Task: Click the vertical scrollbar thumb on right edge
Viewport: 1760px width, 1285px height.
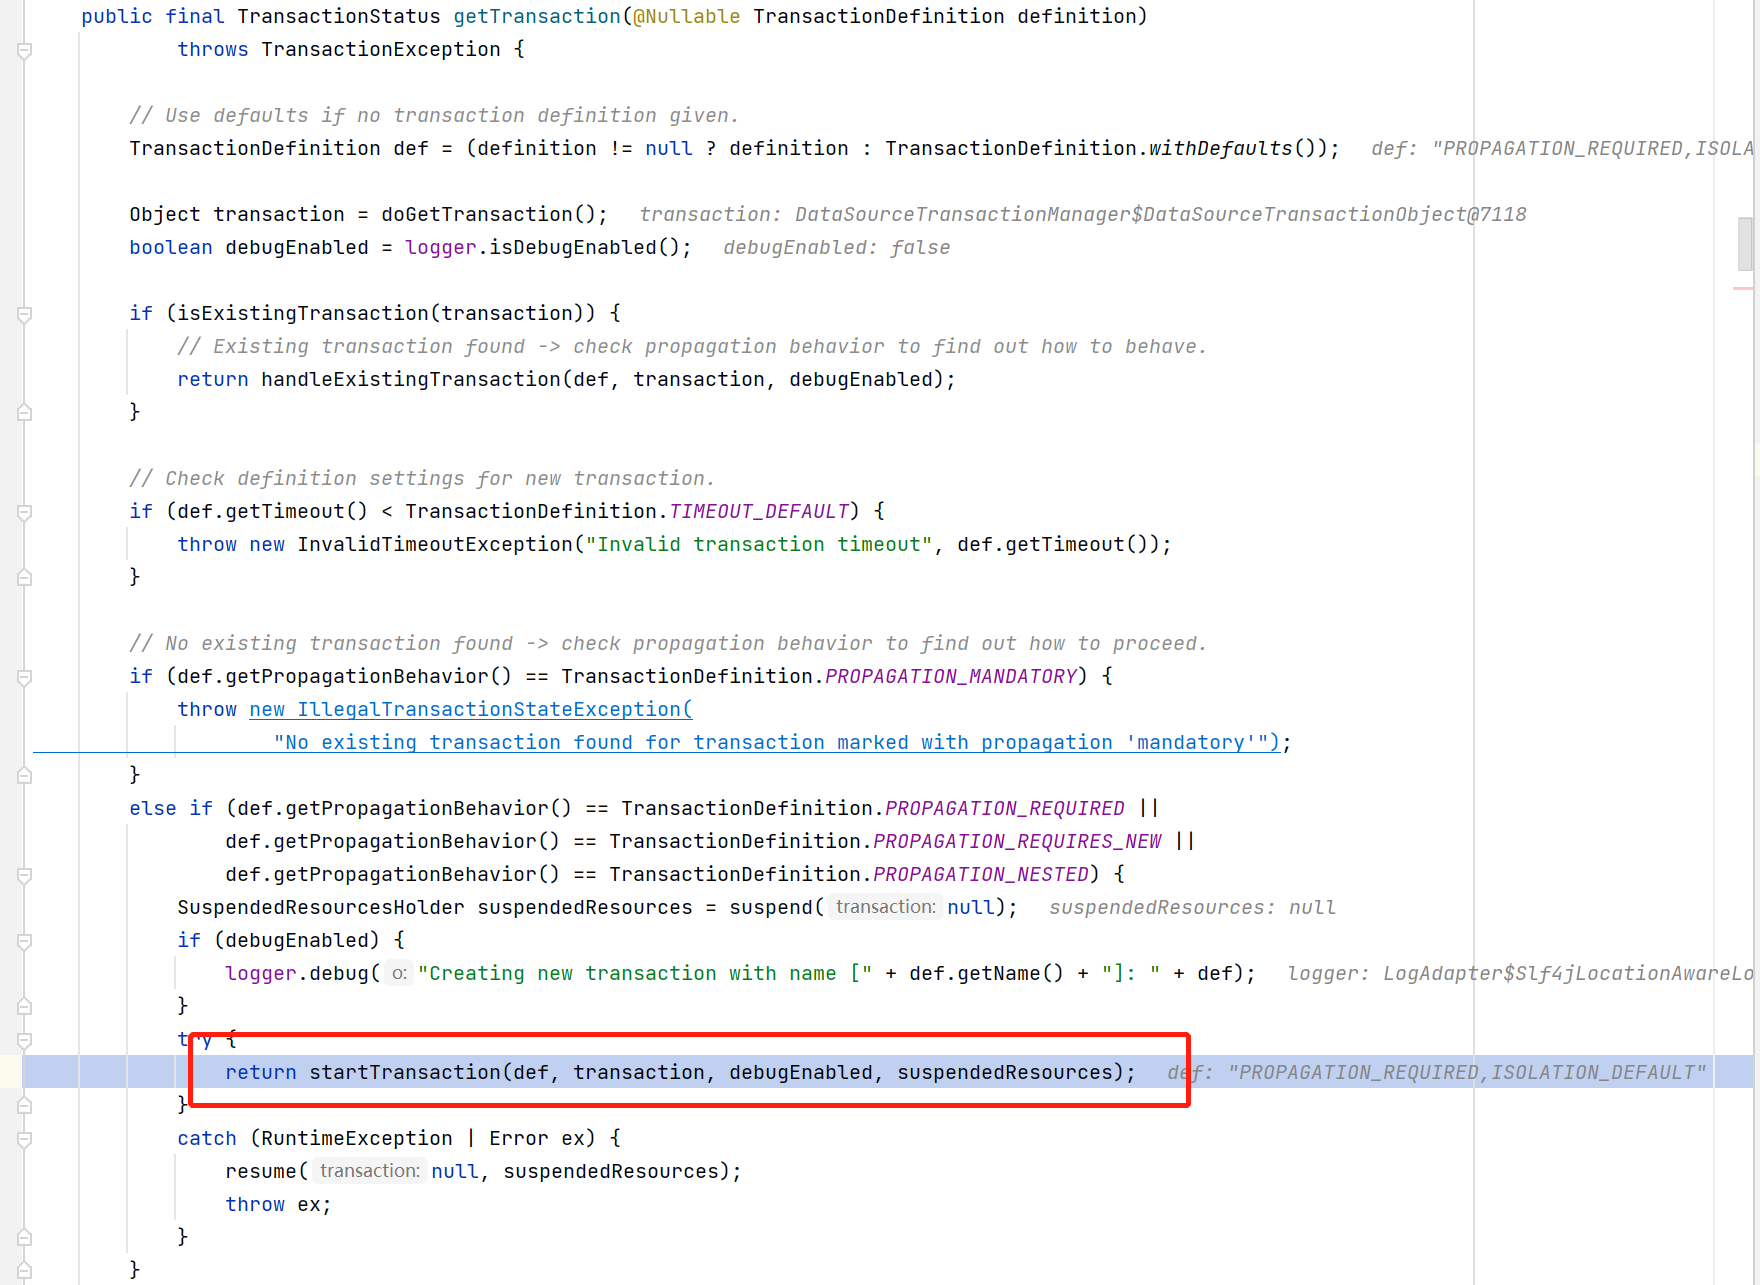Action: 1745,243
